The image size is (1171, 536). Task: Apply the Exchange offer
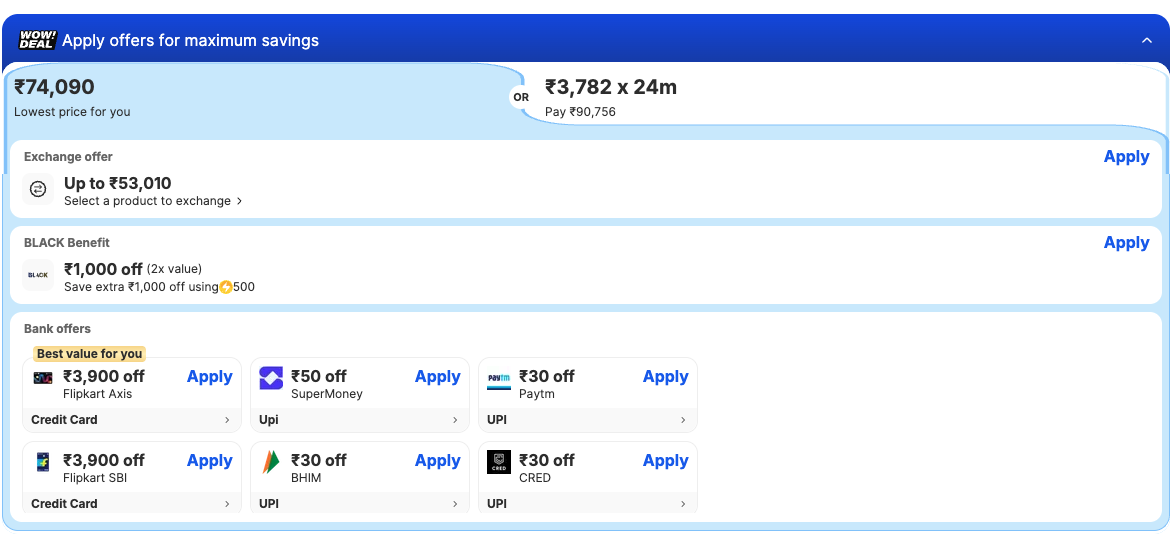(1126, 157)
